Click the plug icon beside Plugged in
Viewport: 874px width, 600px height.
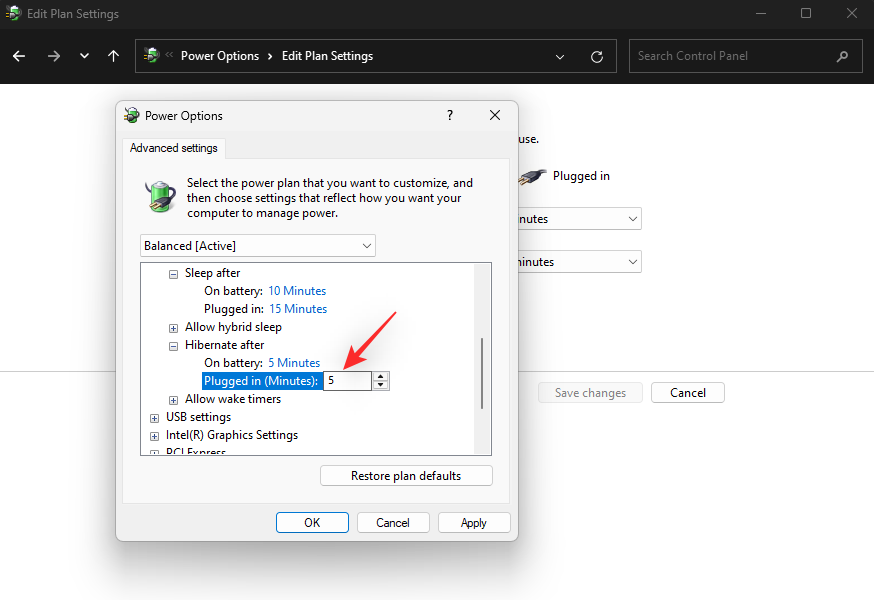(532, 177)
